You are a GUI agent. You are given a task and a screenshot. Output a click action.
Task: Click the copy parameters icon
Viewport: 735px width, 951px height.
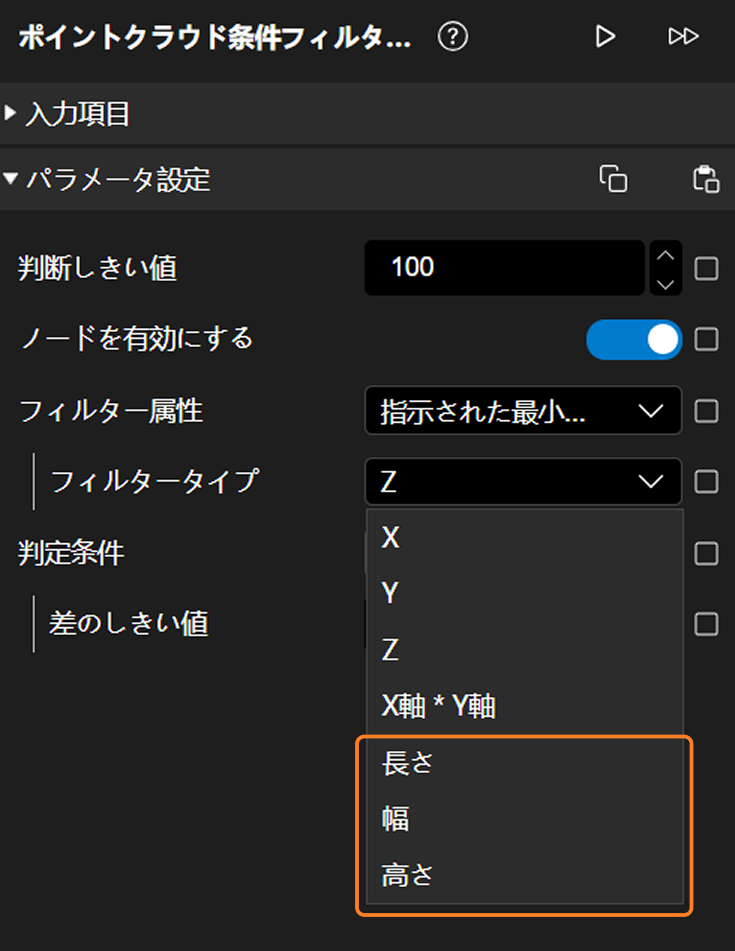click(x=613, y=179)
